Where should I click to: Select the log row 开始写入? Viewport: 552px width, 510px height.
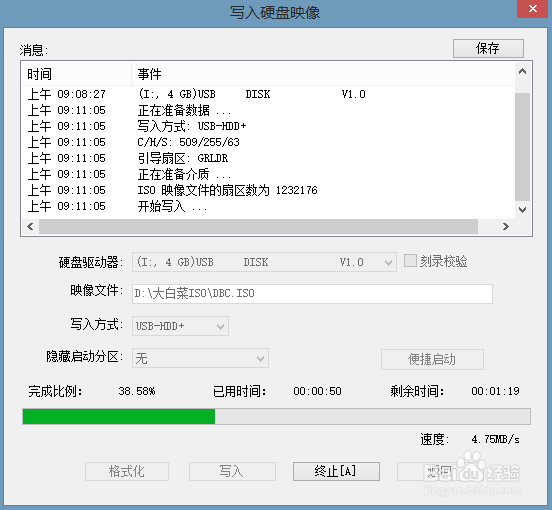(x=268, y=206)
